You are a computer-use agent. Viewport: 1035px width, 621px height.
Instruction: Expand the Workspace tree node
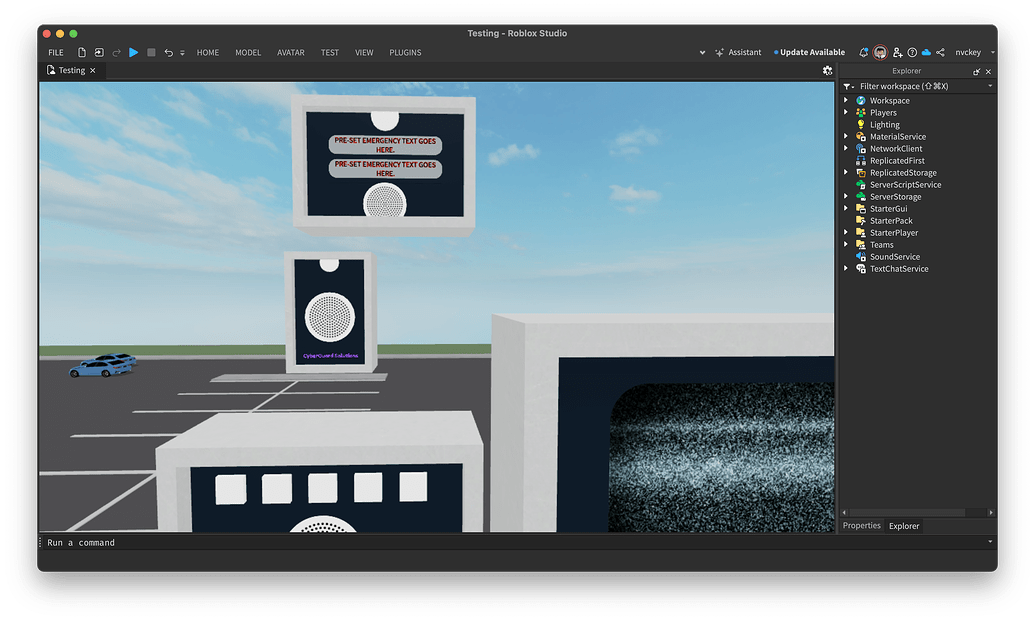pos(846,100)
